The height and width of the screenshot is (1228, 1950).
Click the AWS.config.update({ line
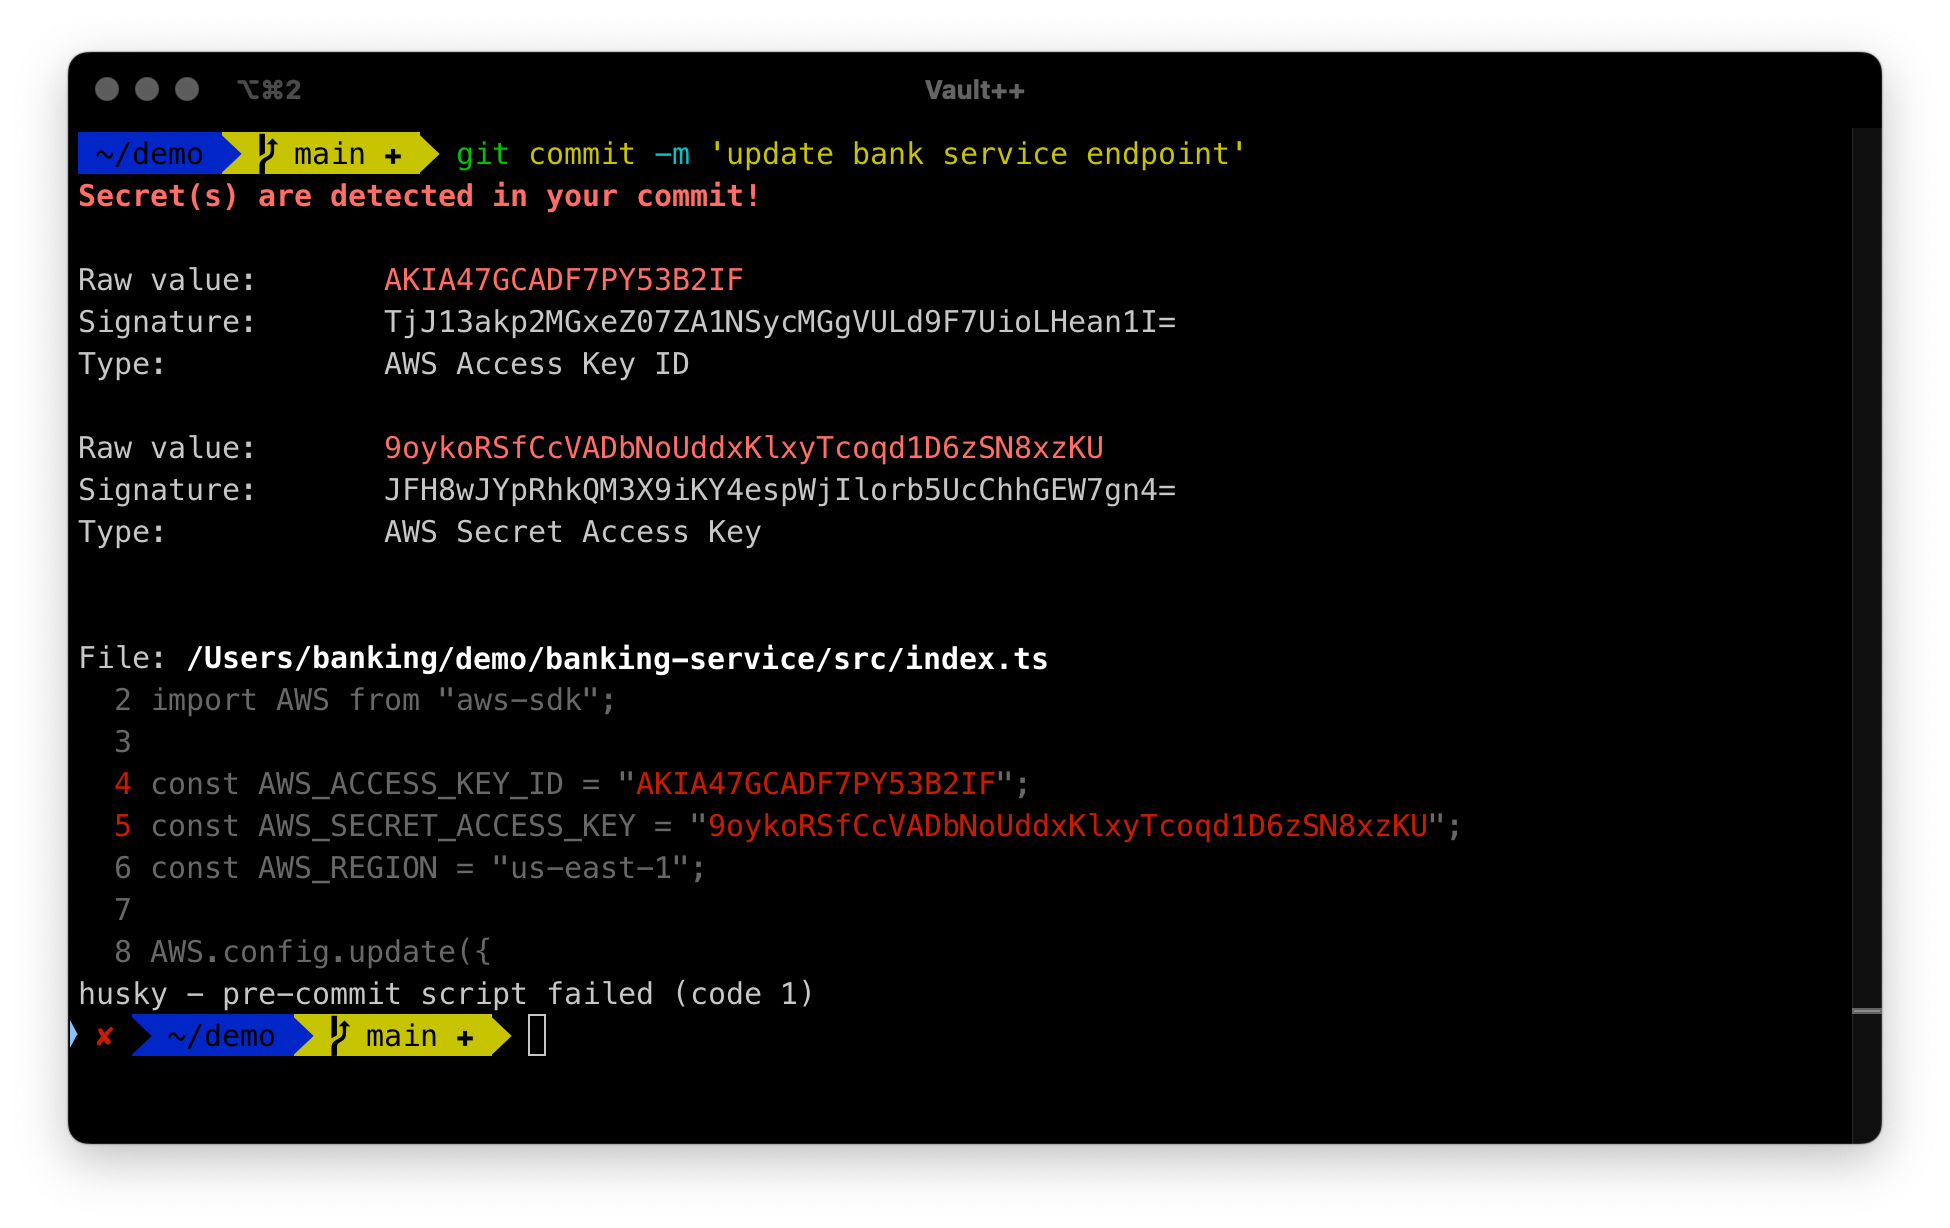point(320,952)
